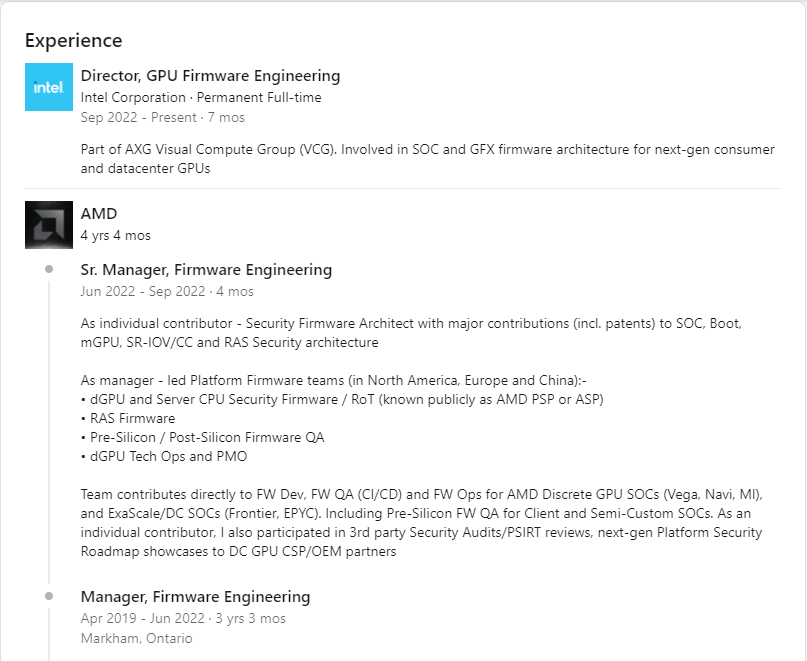Open the Director, GPU Firmware Engineering title
This screenshot has height=661, width=807.
(x=210, y=76)
